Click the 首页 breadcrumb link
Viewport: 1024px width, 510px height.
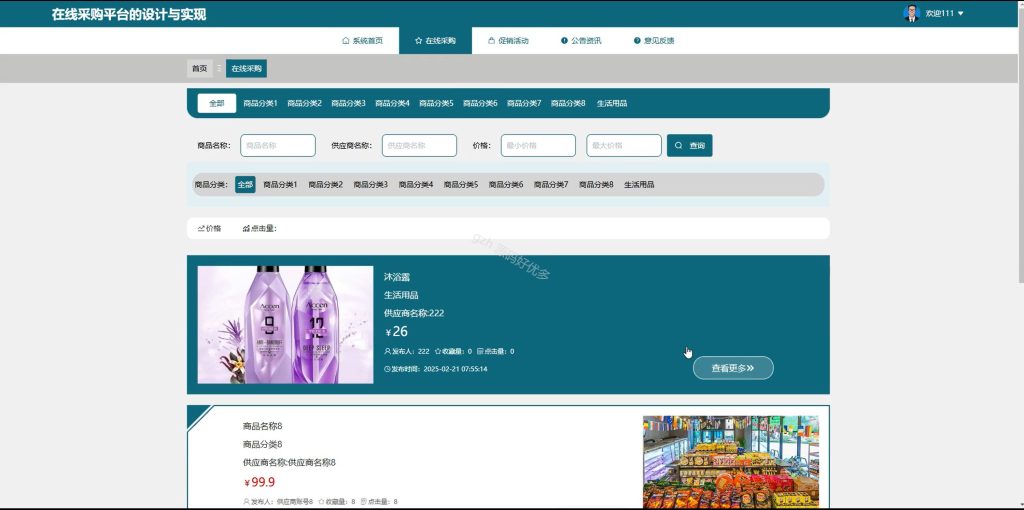tap(199, 69)
